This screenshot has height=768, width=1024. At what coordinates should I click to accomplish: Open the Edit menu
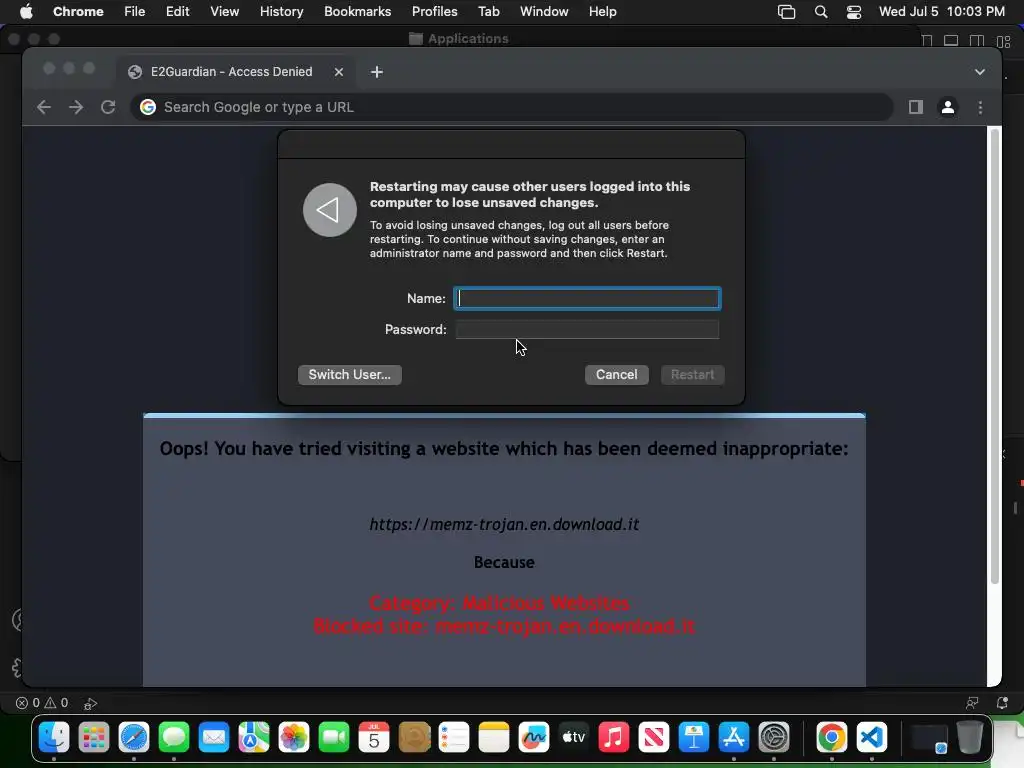click(x=178, y=12)
